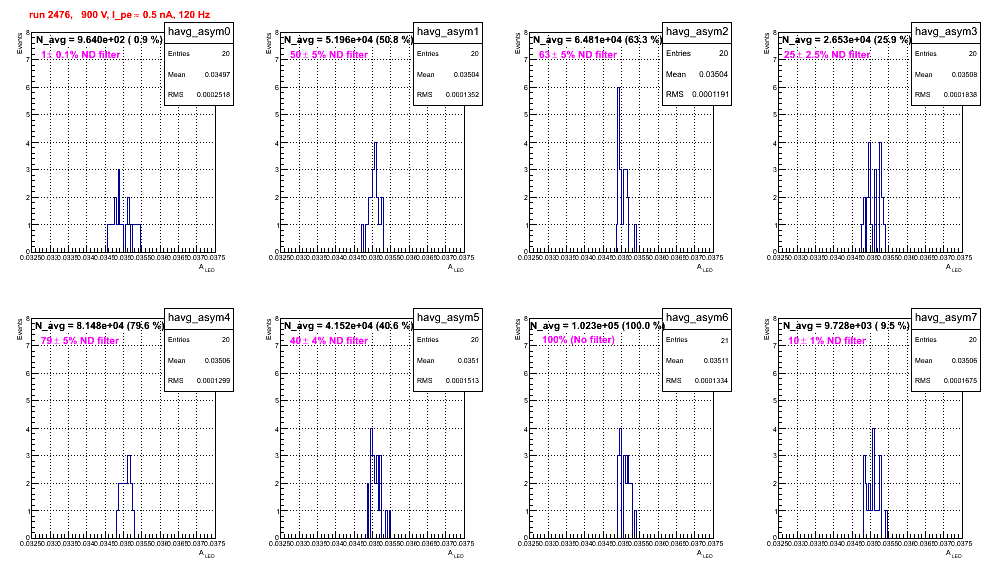This screenshot has width=996, height=572.
Task: Click RMS value 0.0001334 in havg_asym6
Action: pos(711,381)
